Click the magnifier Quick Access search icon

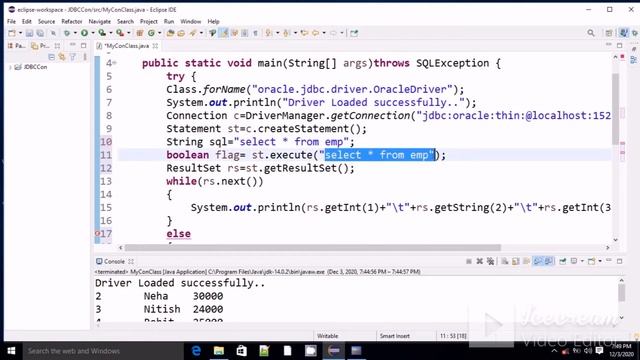click(x=591, y=33)
